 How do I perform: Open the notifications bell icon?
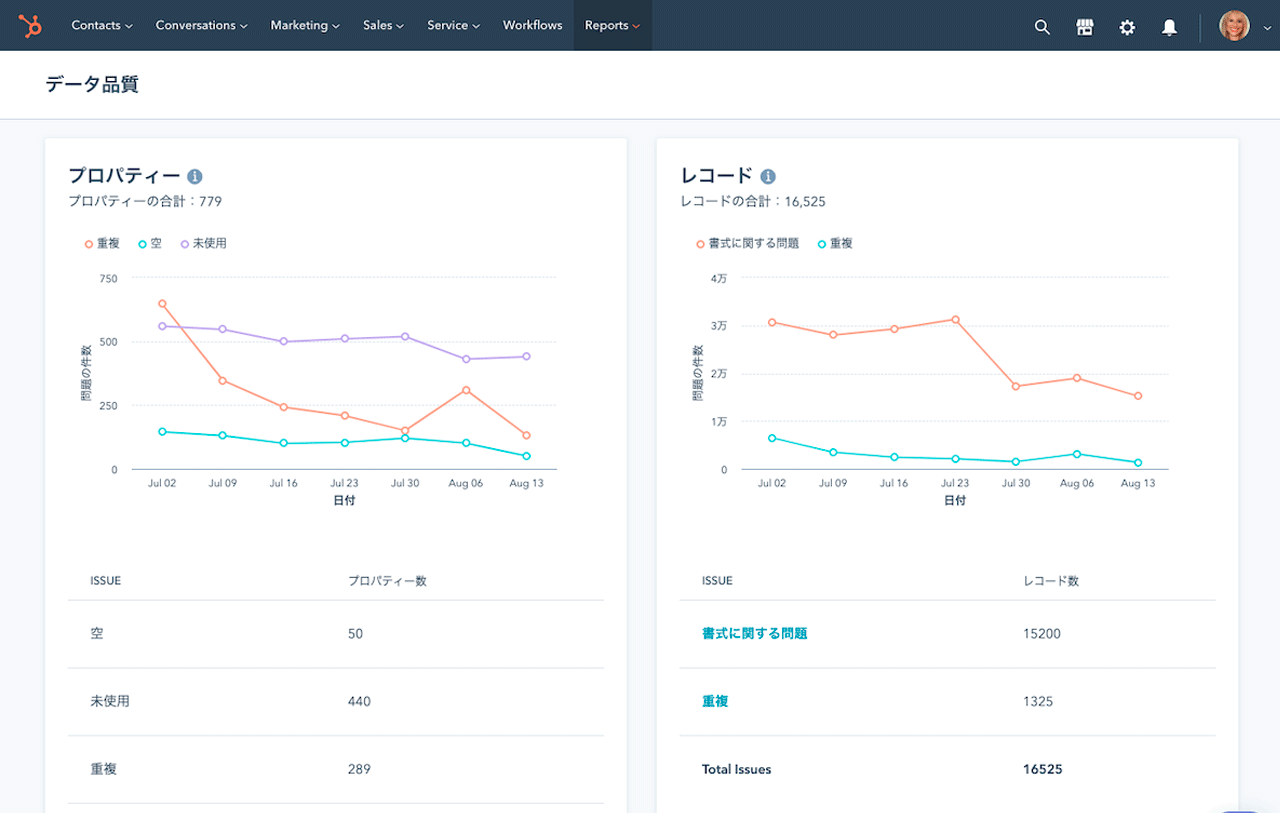point(1169,27)
